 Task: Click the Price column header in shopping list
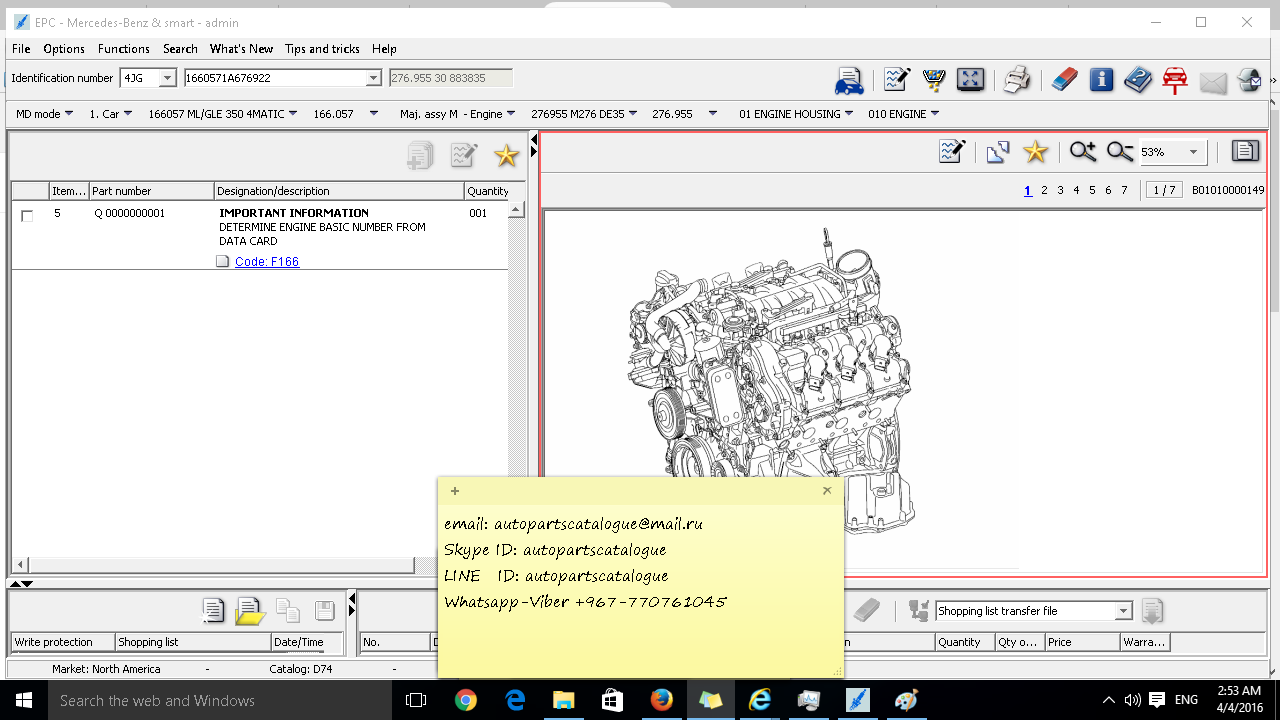click(1081, 642)
